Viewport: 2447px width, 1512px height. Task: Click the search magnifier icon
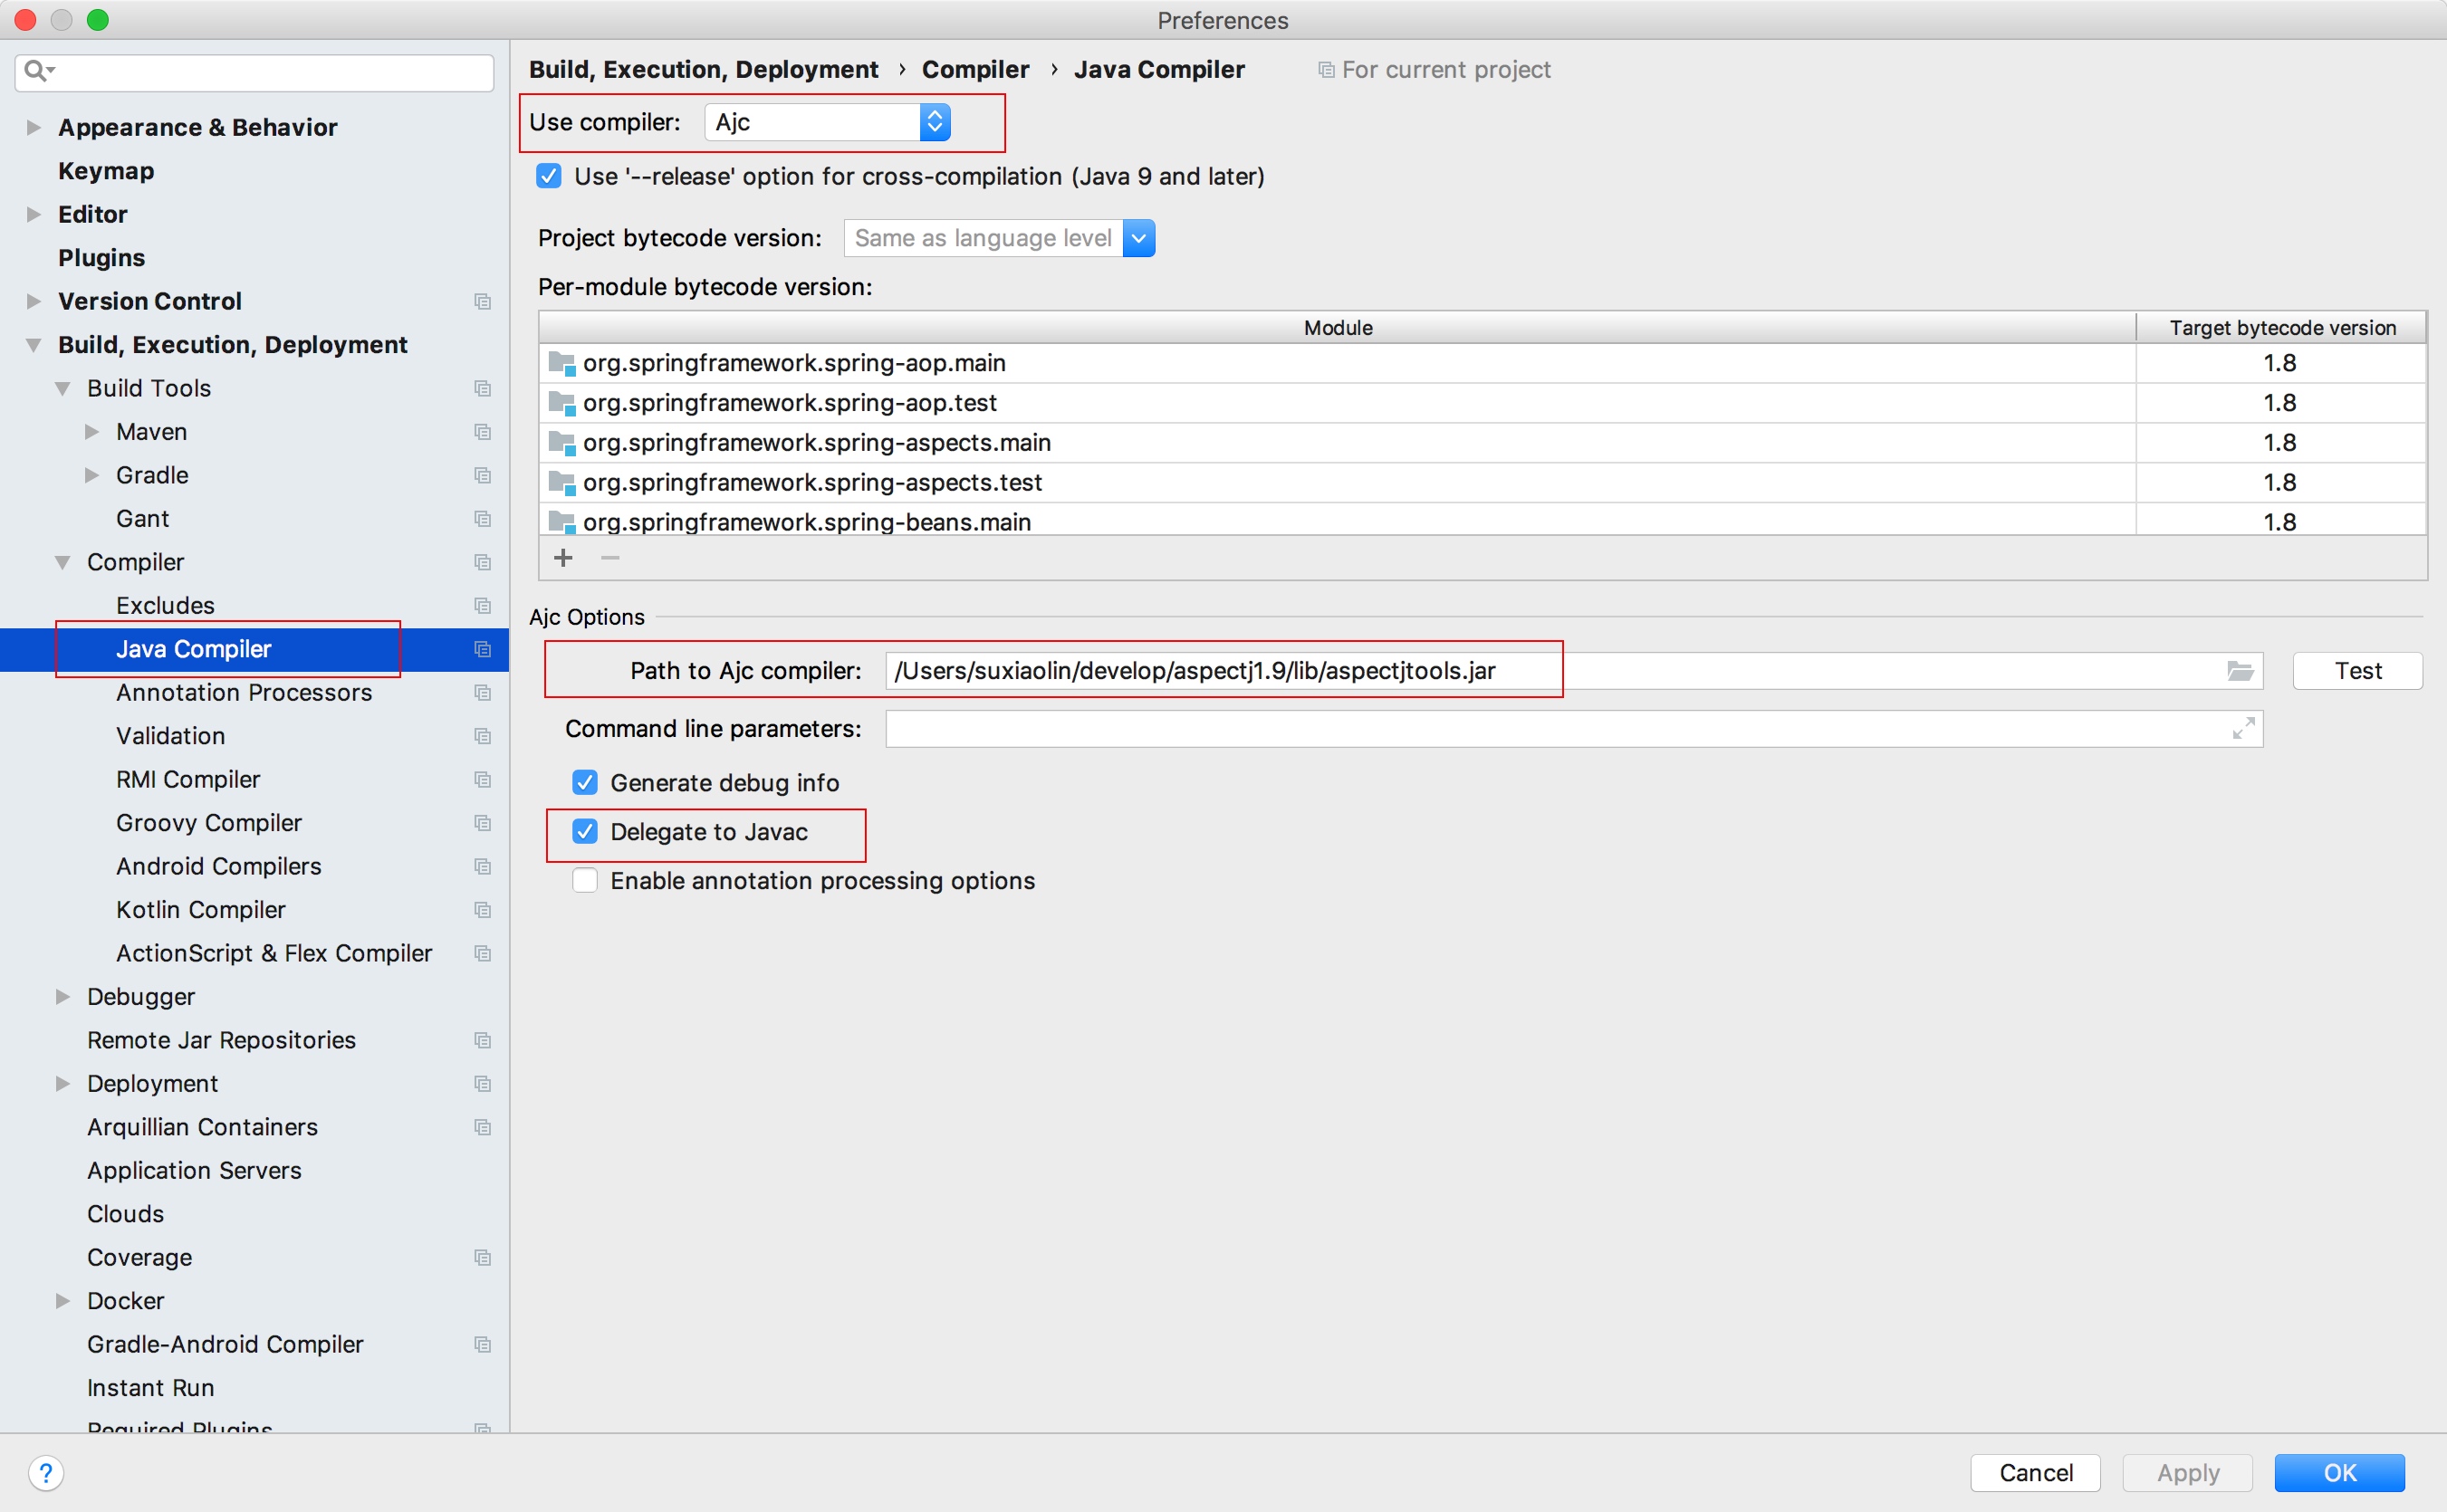coord(38,70)
